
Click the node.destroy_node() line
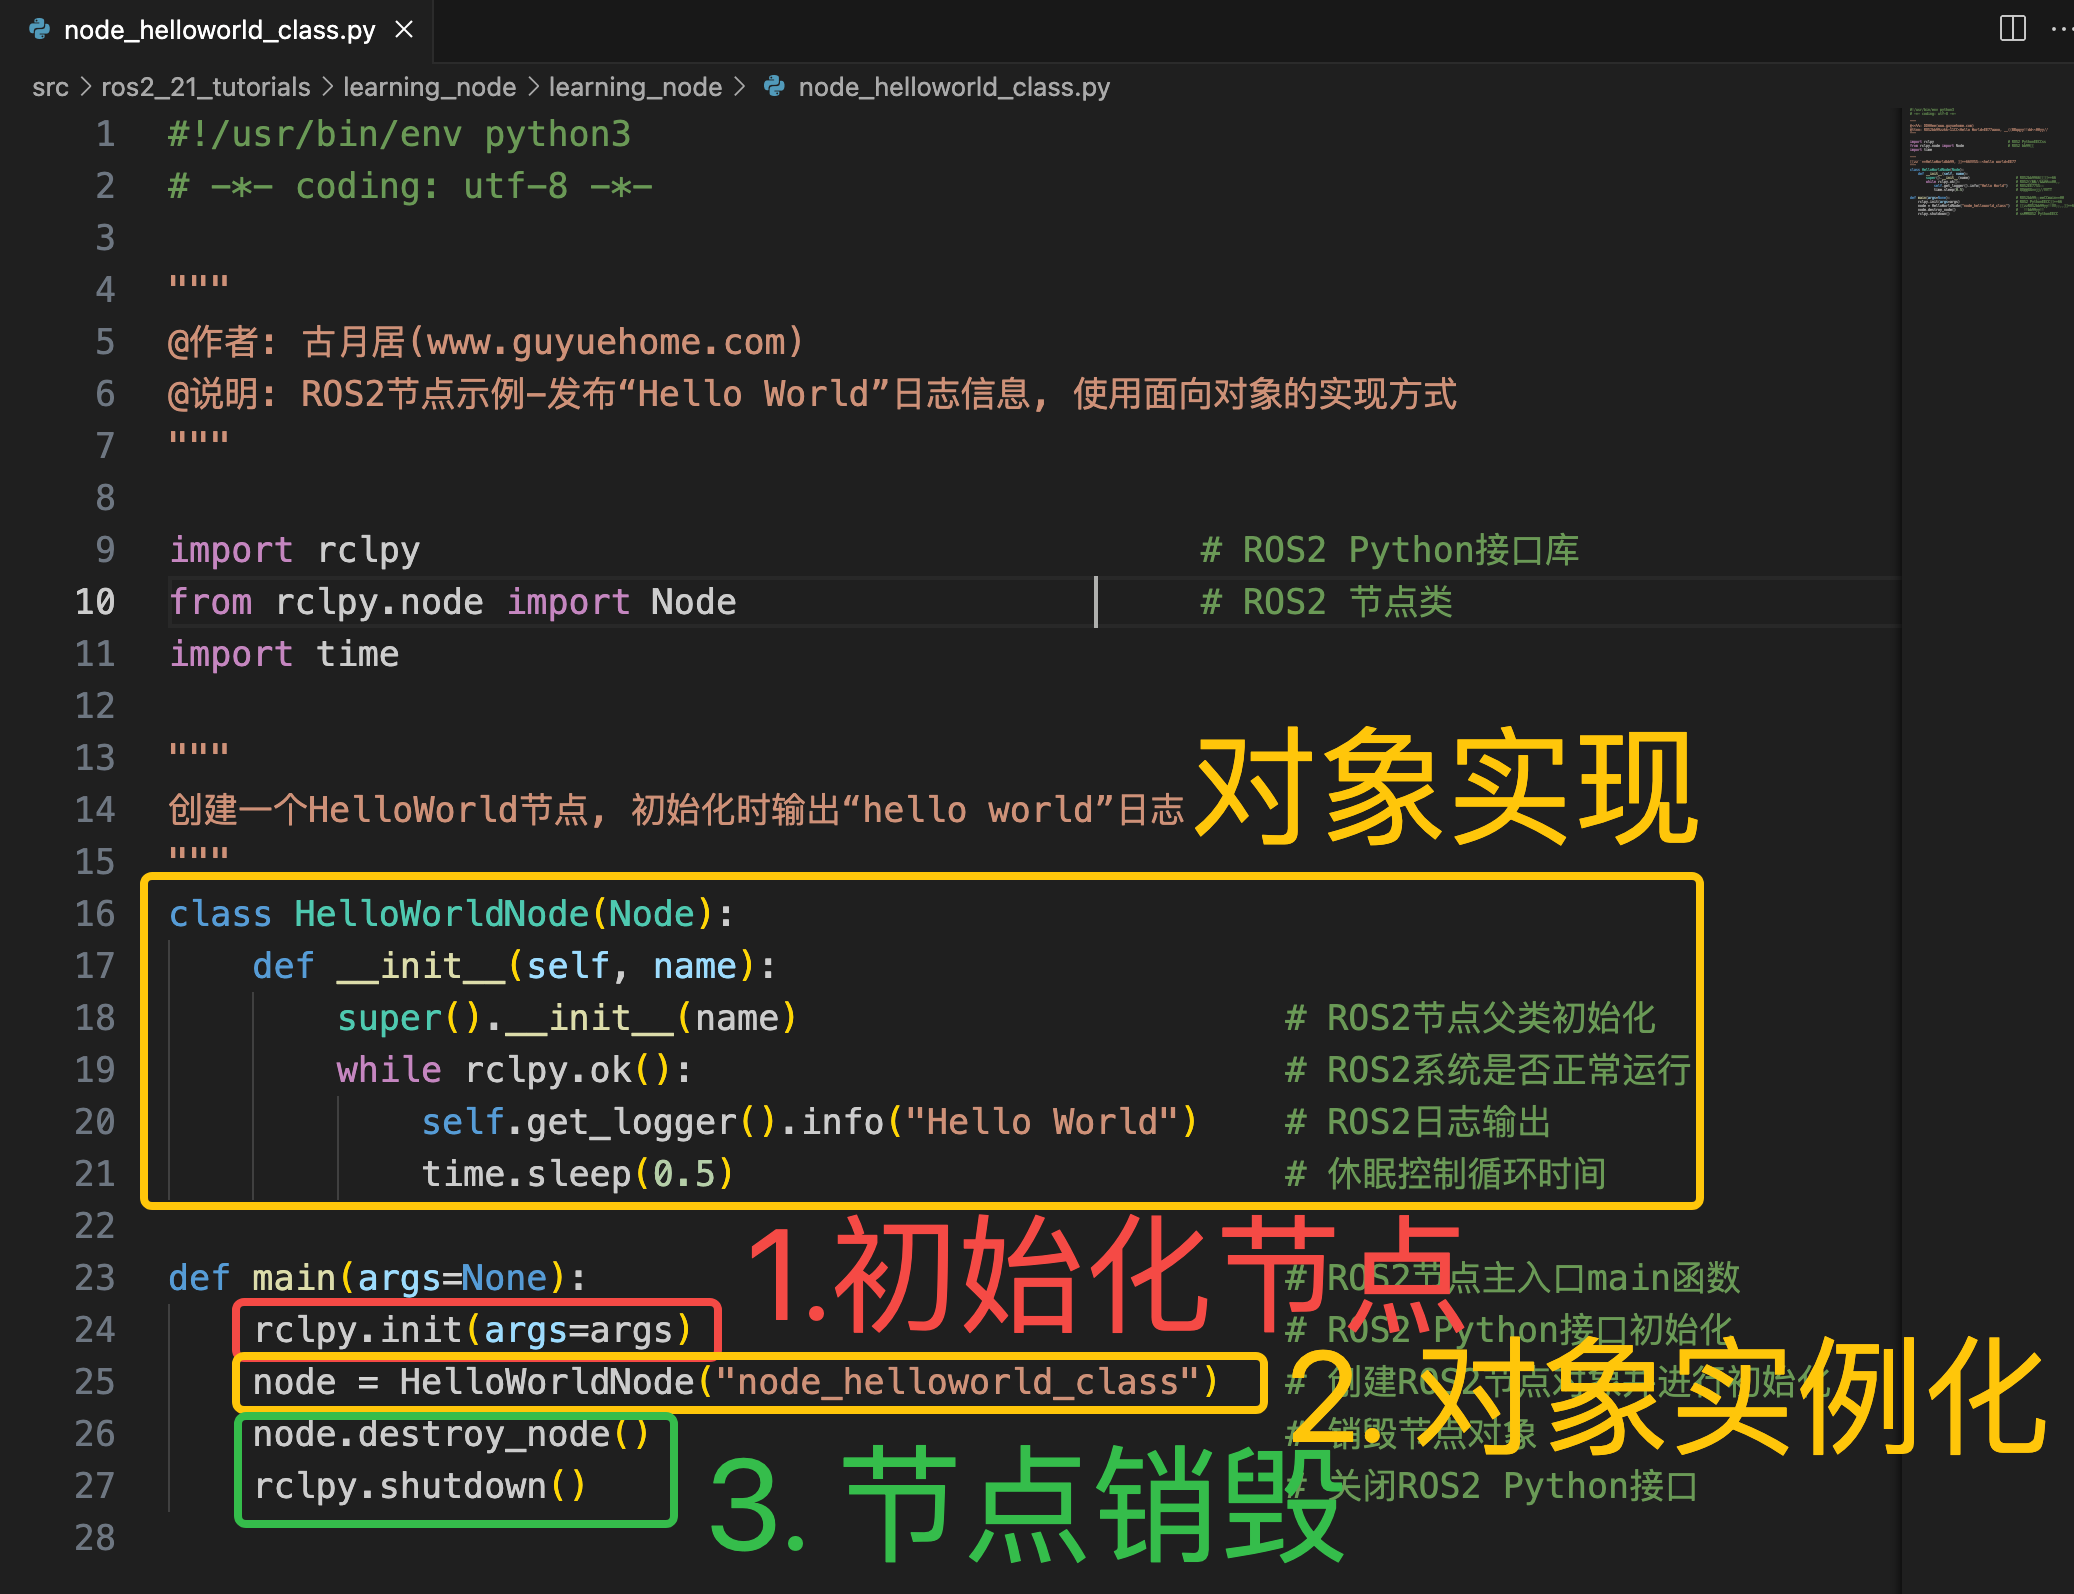(450, 1433)
